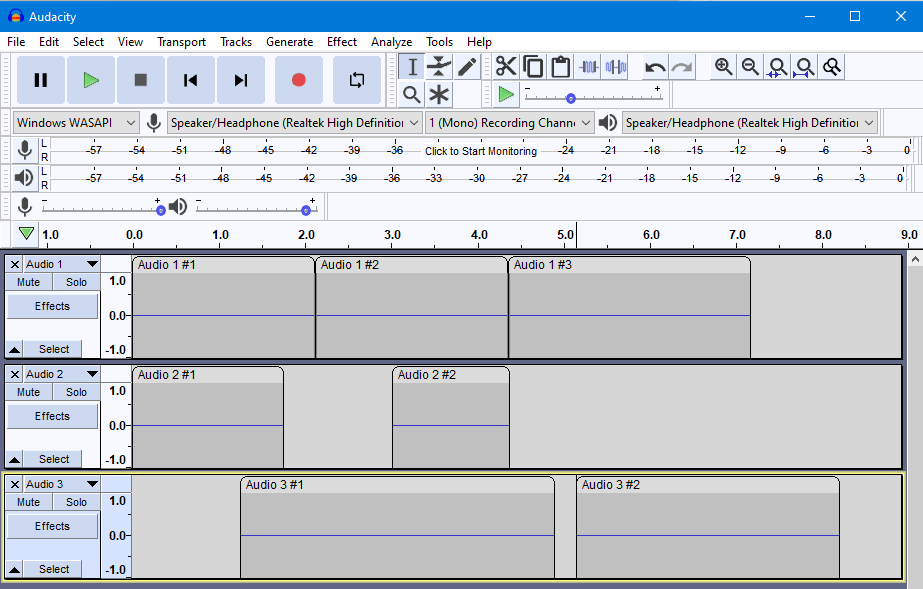This screenshot has height=589, width=923.
Task: Open Effects for Audio 2 track
Action: click(x=52, y=417)
